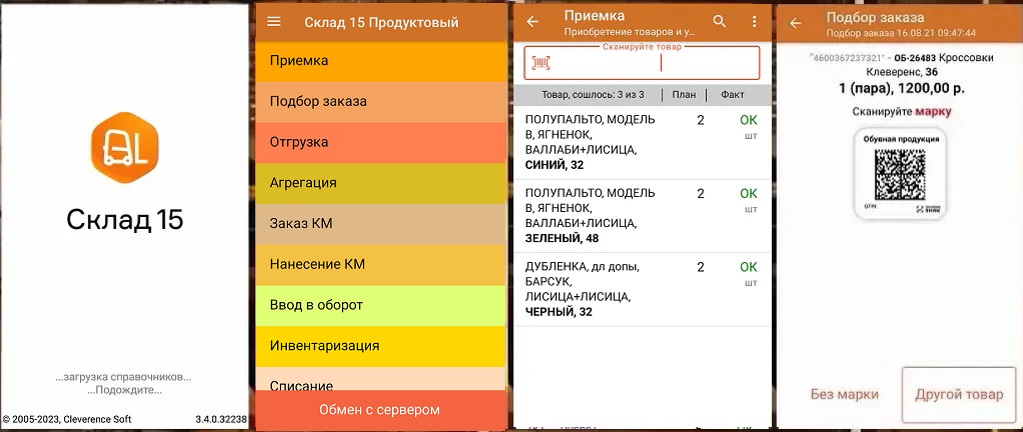The width and height of the screenshot is (1023, 432).
Task: Select the ДУБЛЕНКА ЧЕРНЫЙ, 32 row
Action: point(642,290)
